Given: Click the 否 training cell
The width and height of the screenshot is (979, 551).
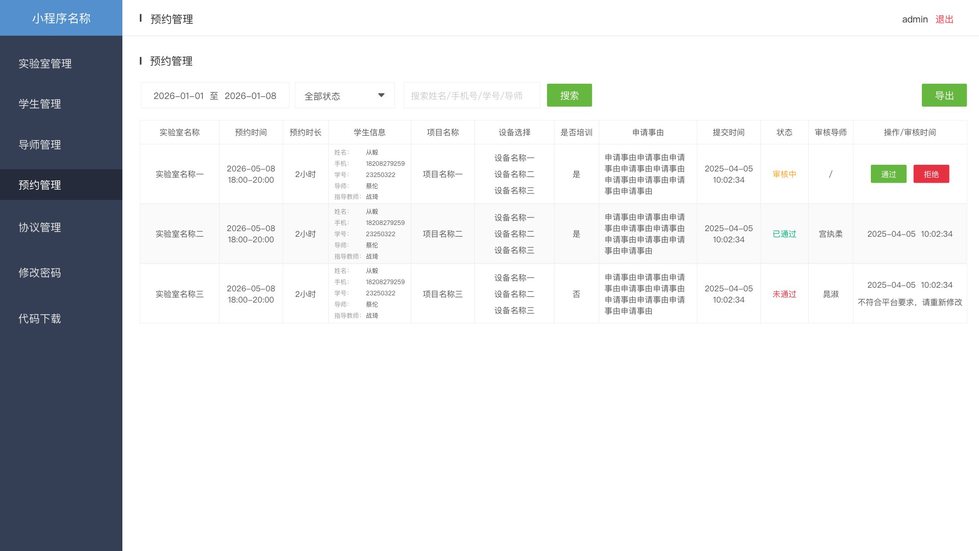Looking at the screenshot, I should [576, 294].
